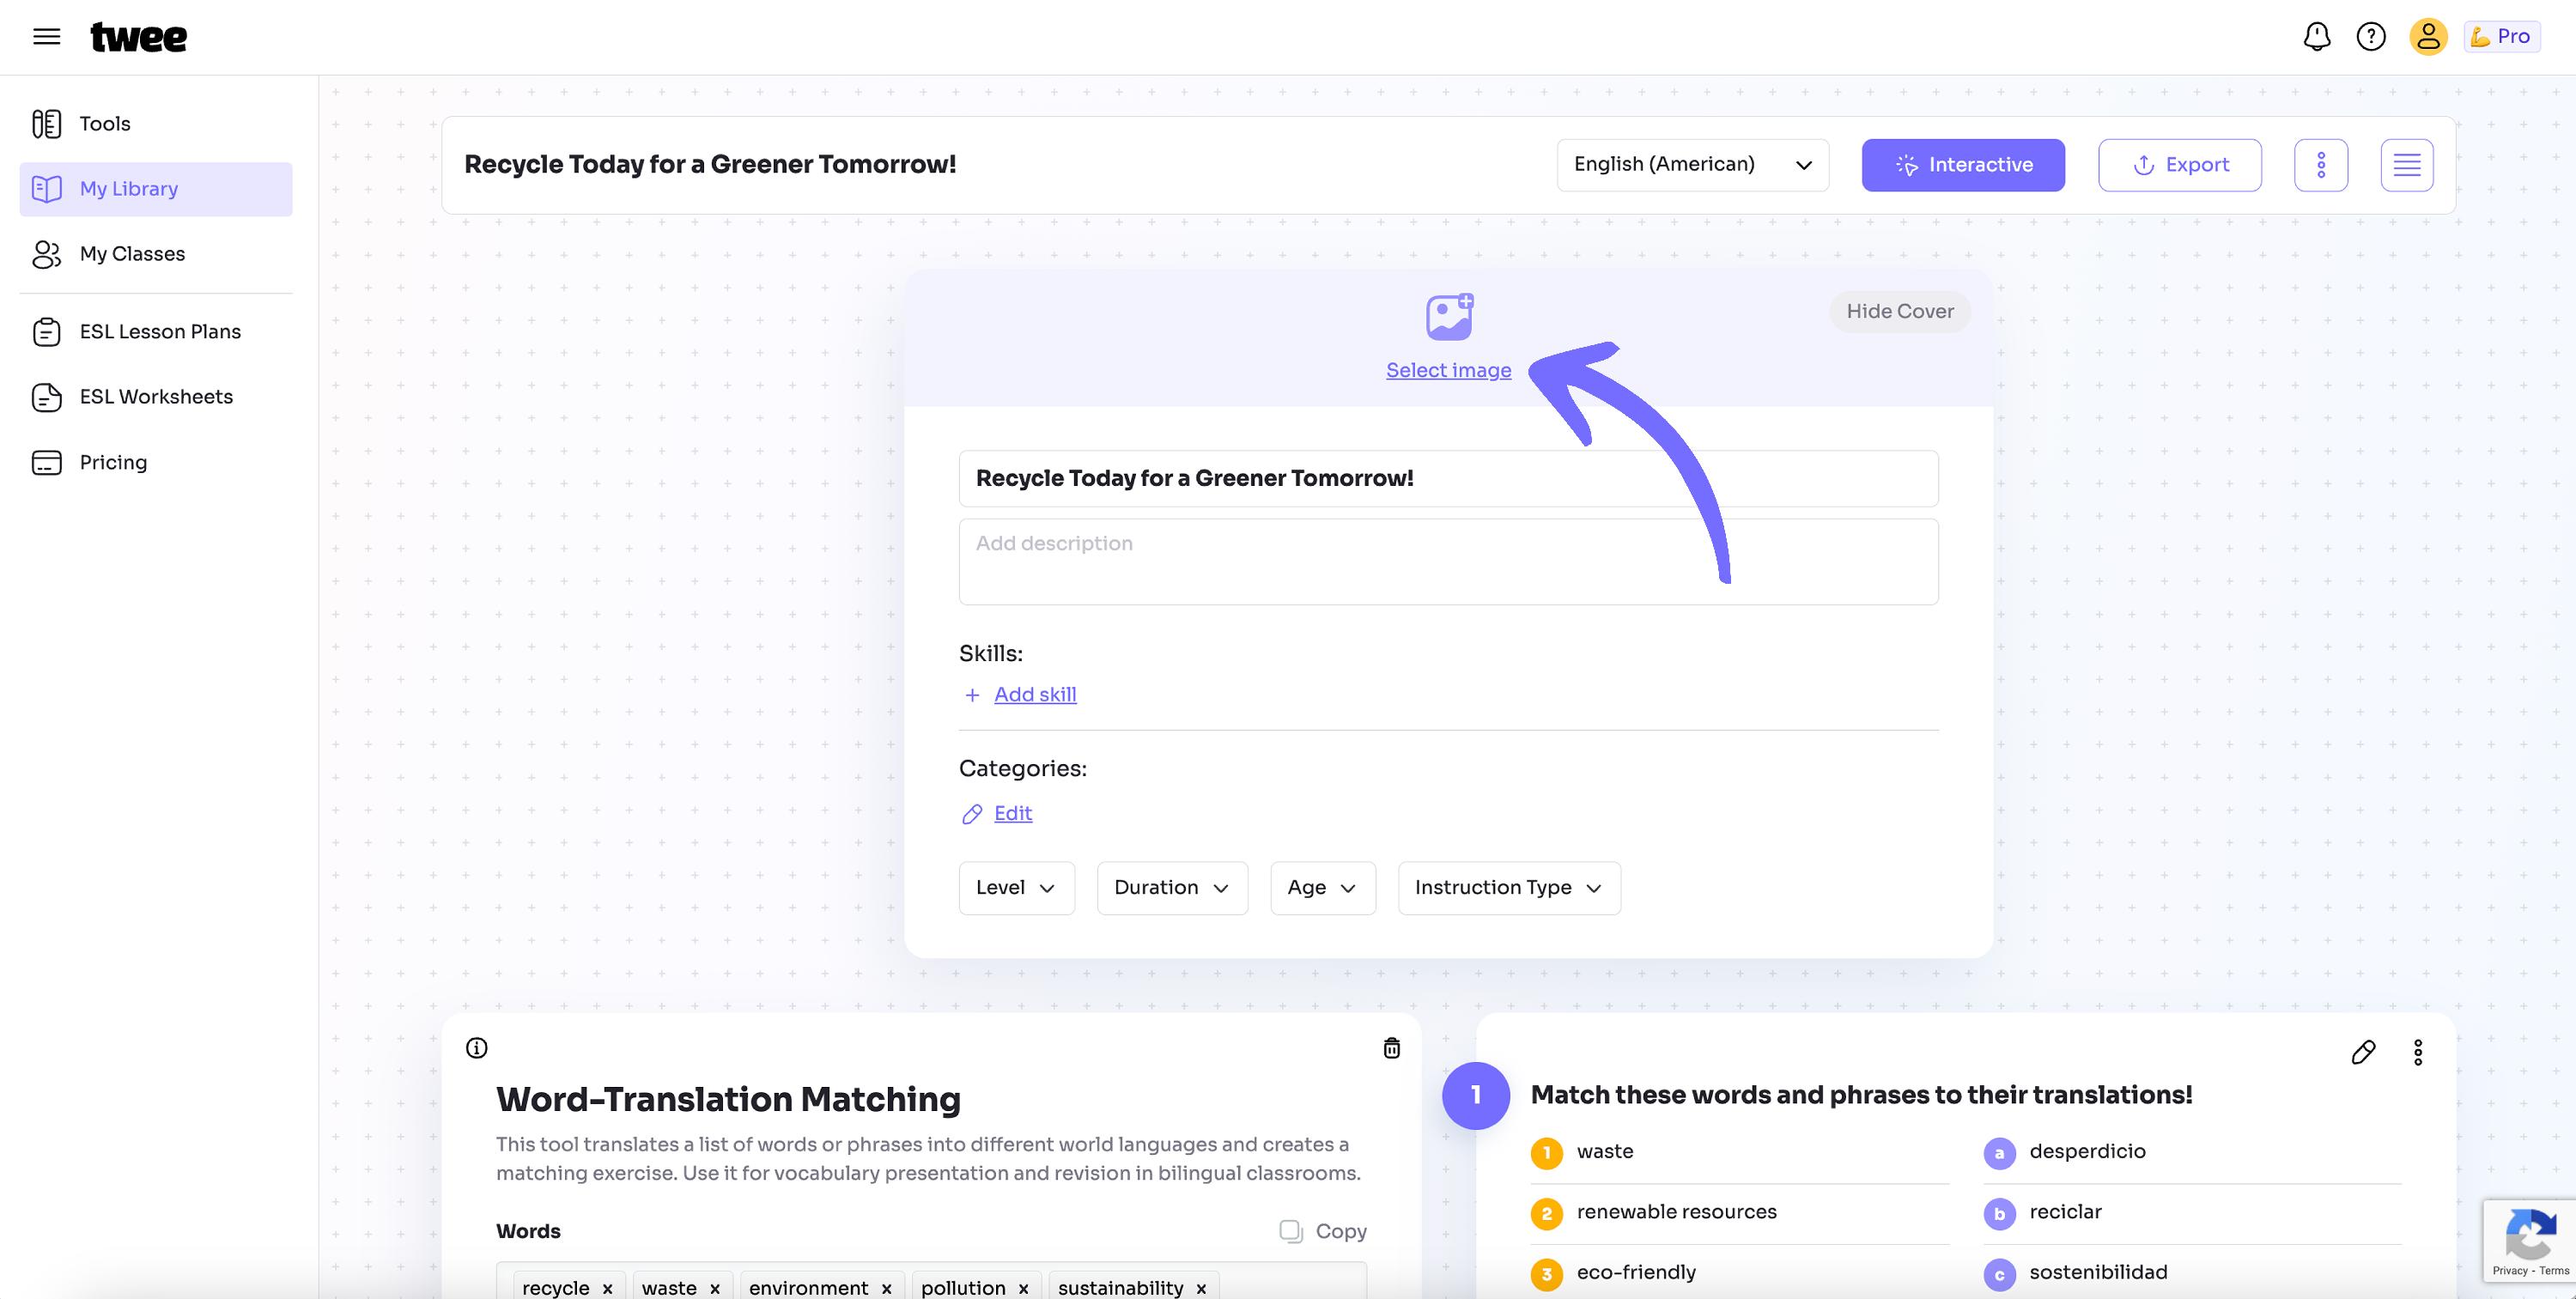This screenshot has height=1299, width=2576.
Task: Remove the waste word tag
Action: (715, 1289)
